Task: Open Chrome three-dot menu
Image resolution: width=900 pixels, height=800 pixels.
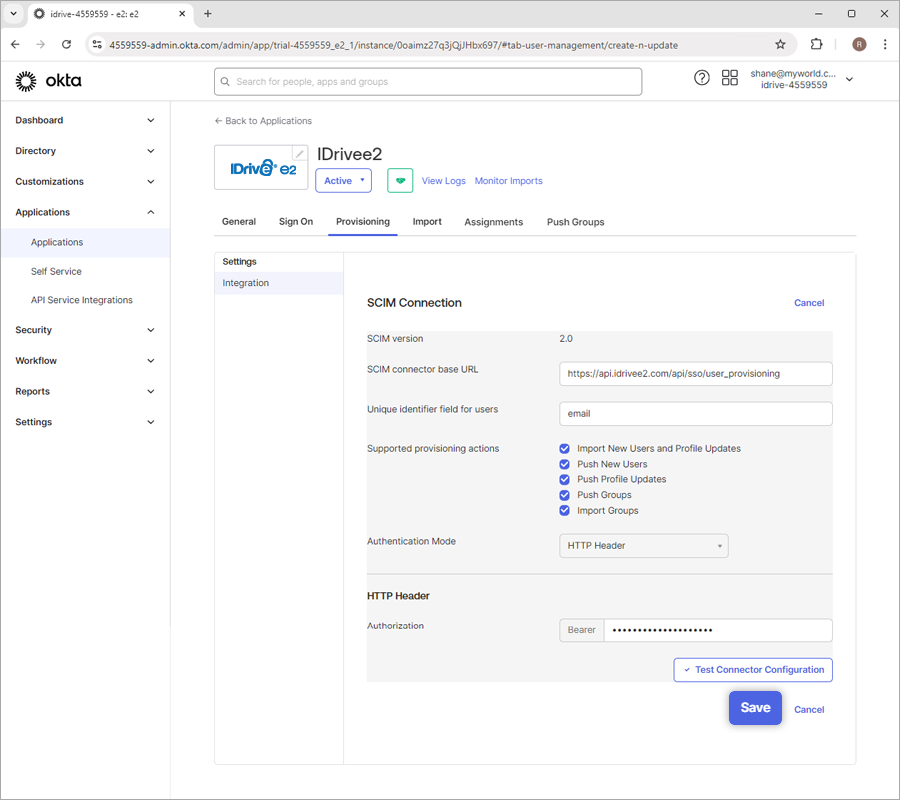Action: [x=885, y=44]
